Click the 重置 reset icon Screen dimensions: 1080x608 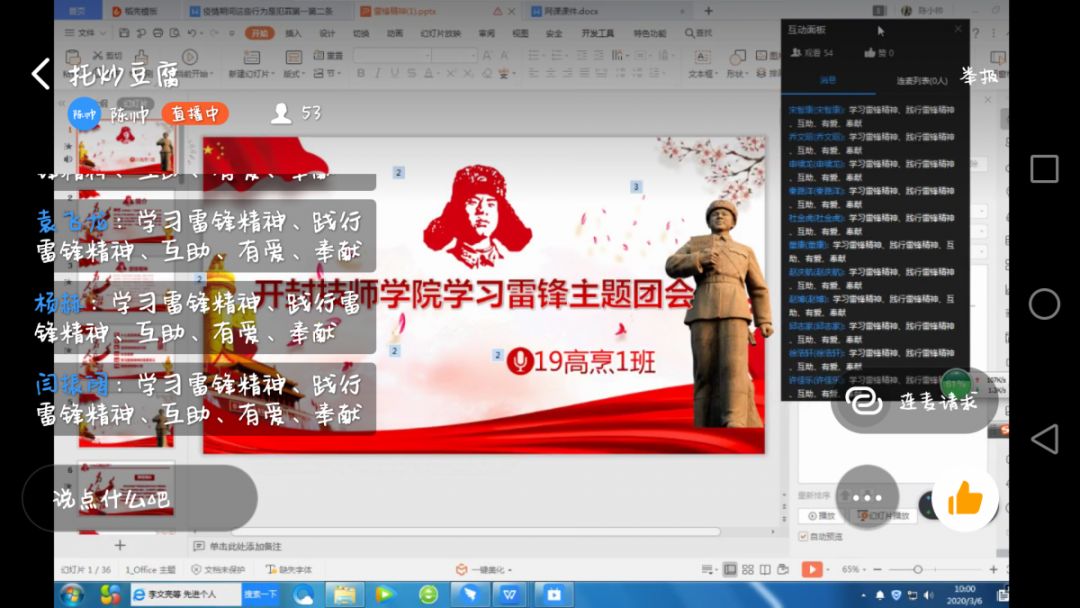click(319, 55)
